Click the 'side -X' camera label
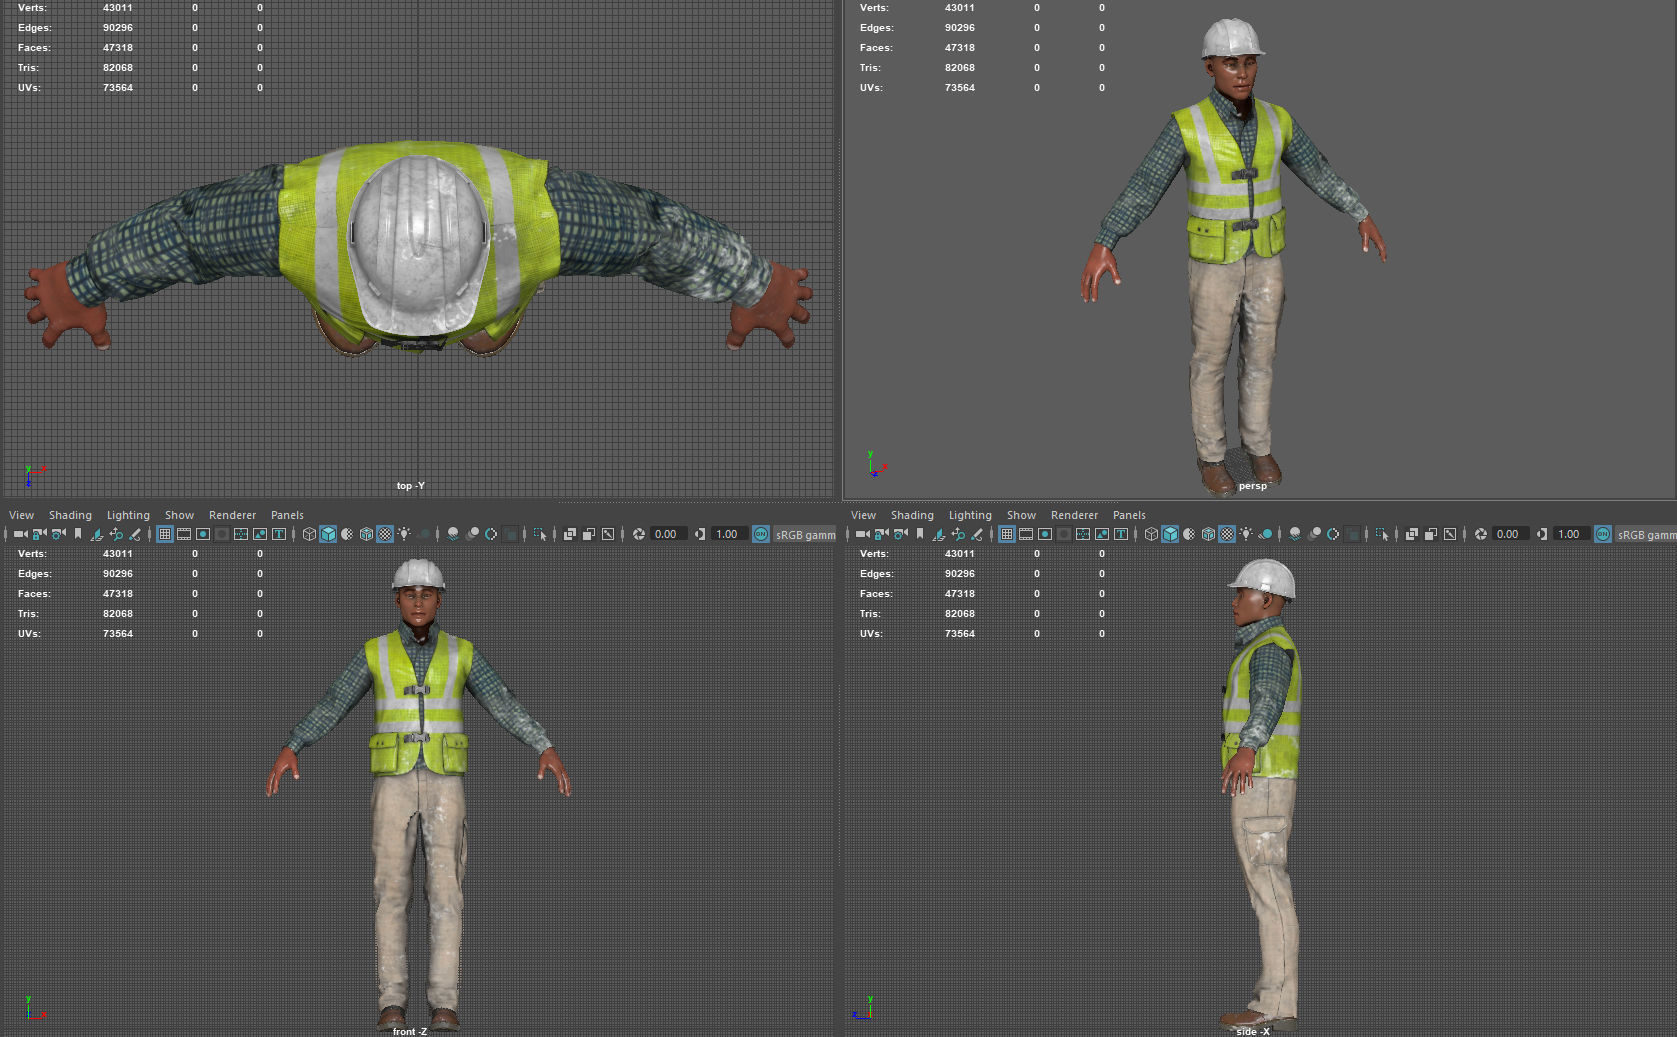 pyautogui.click(x=1253, y=1031)
